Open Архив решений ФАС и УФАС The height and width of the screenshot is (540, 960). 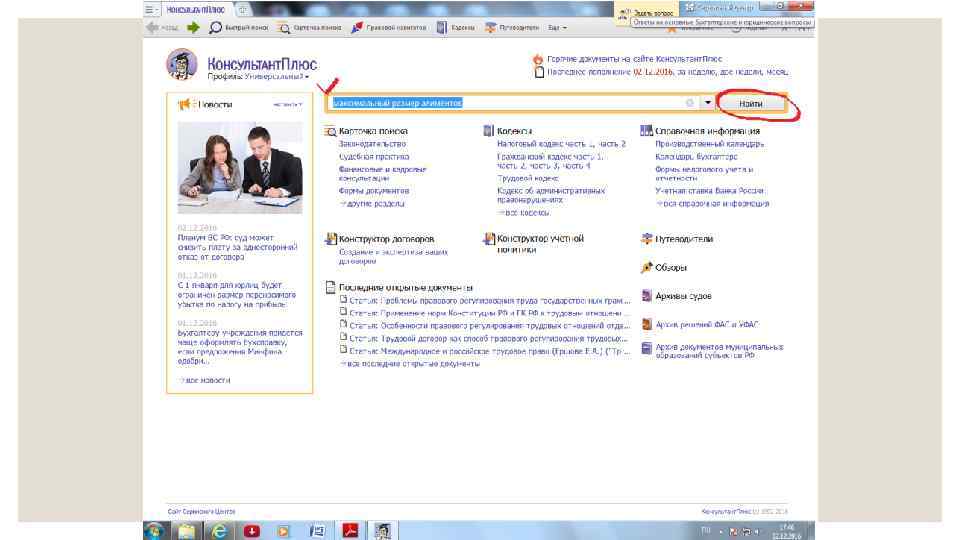click(707, 324)
